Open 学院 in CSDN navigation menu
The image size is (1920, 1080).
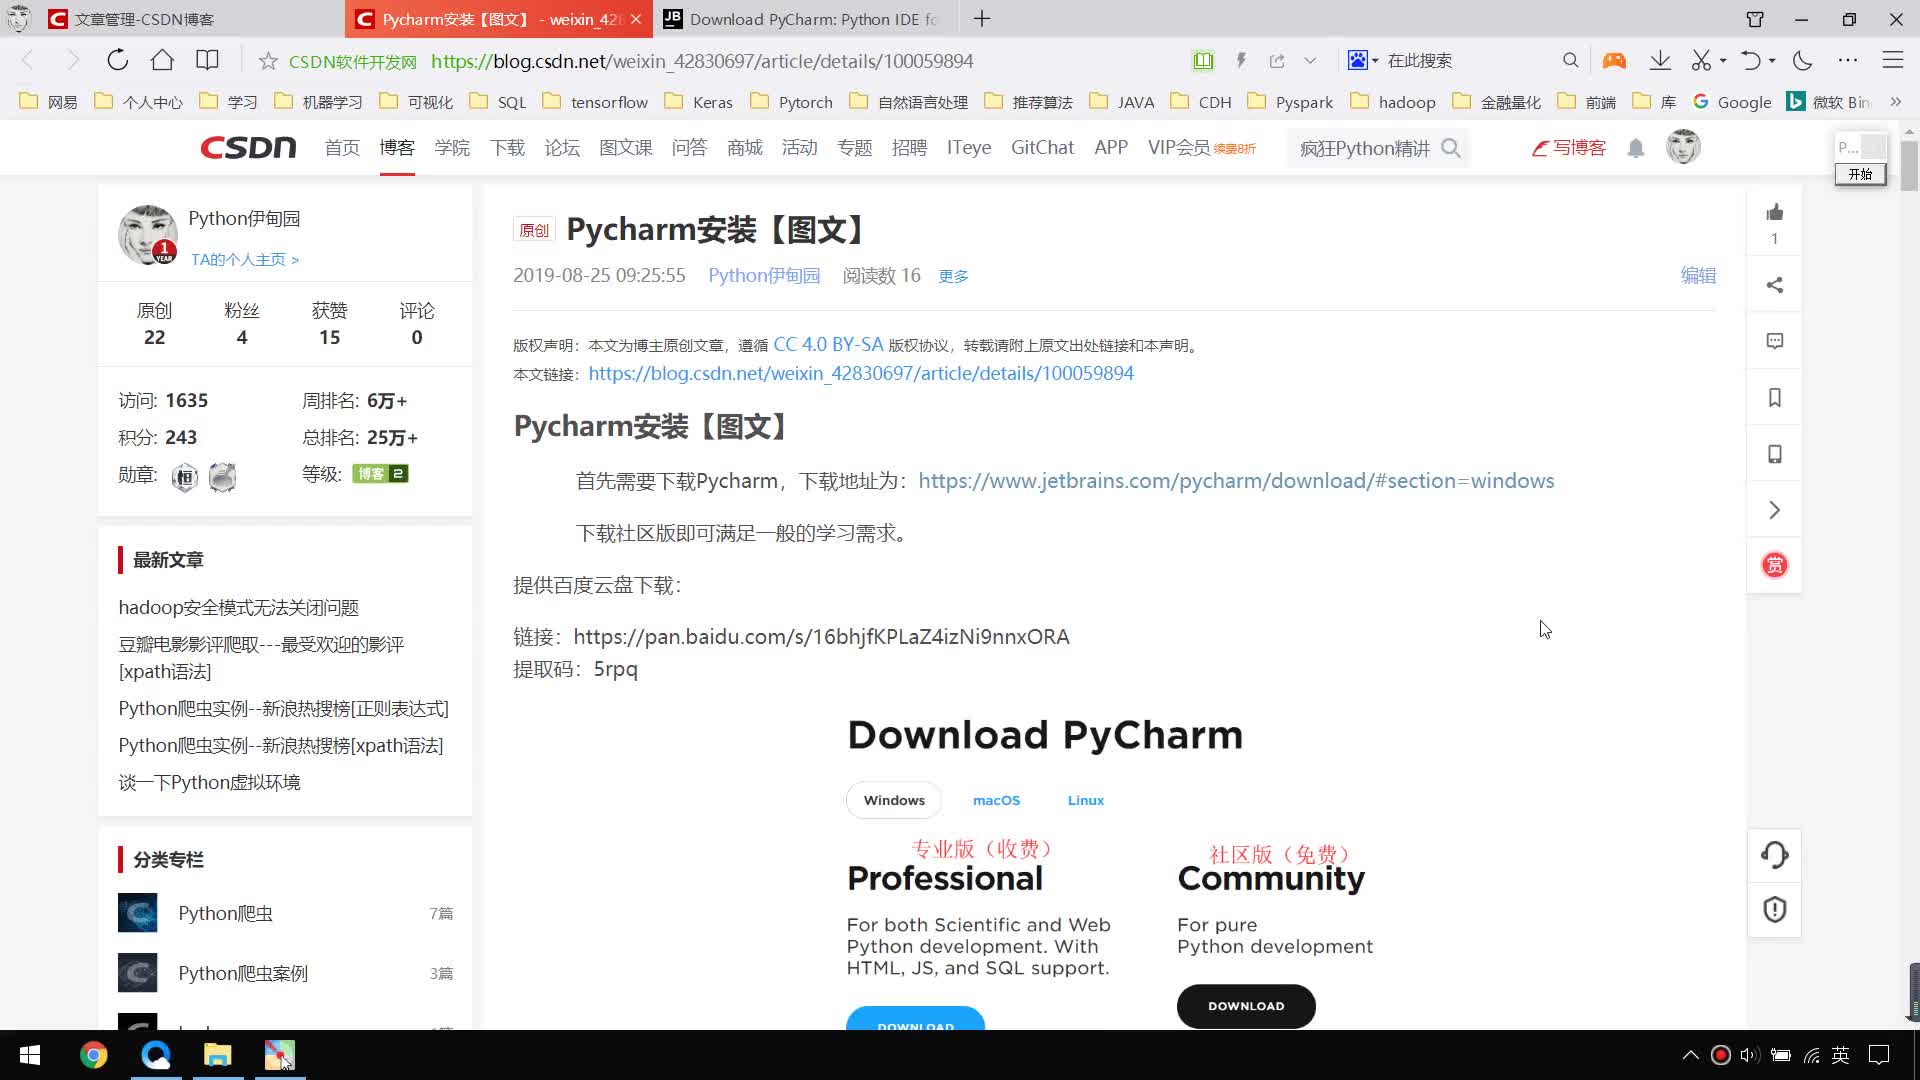tap(452, 148)
